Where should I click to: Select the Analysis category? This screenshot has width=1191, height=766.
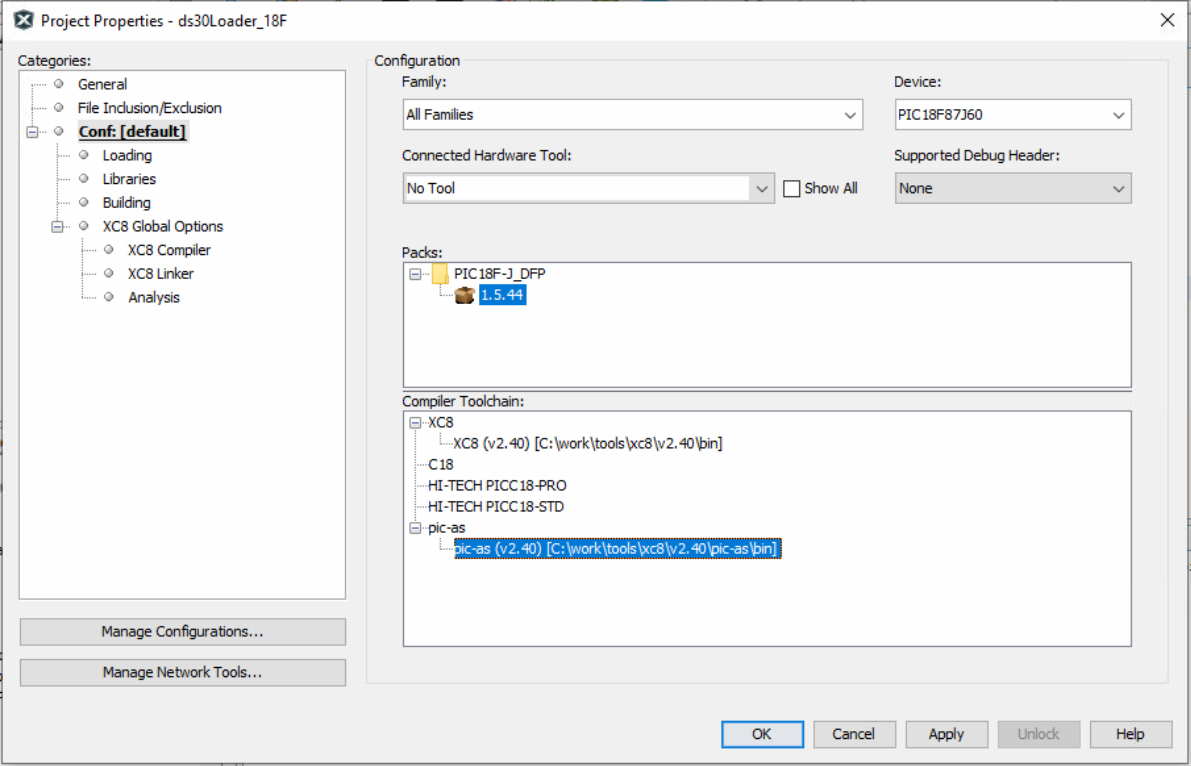click(x=153, y=297)
